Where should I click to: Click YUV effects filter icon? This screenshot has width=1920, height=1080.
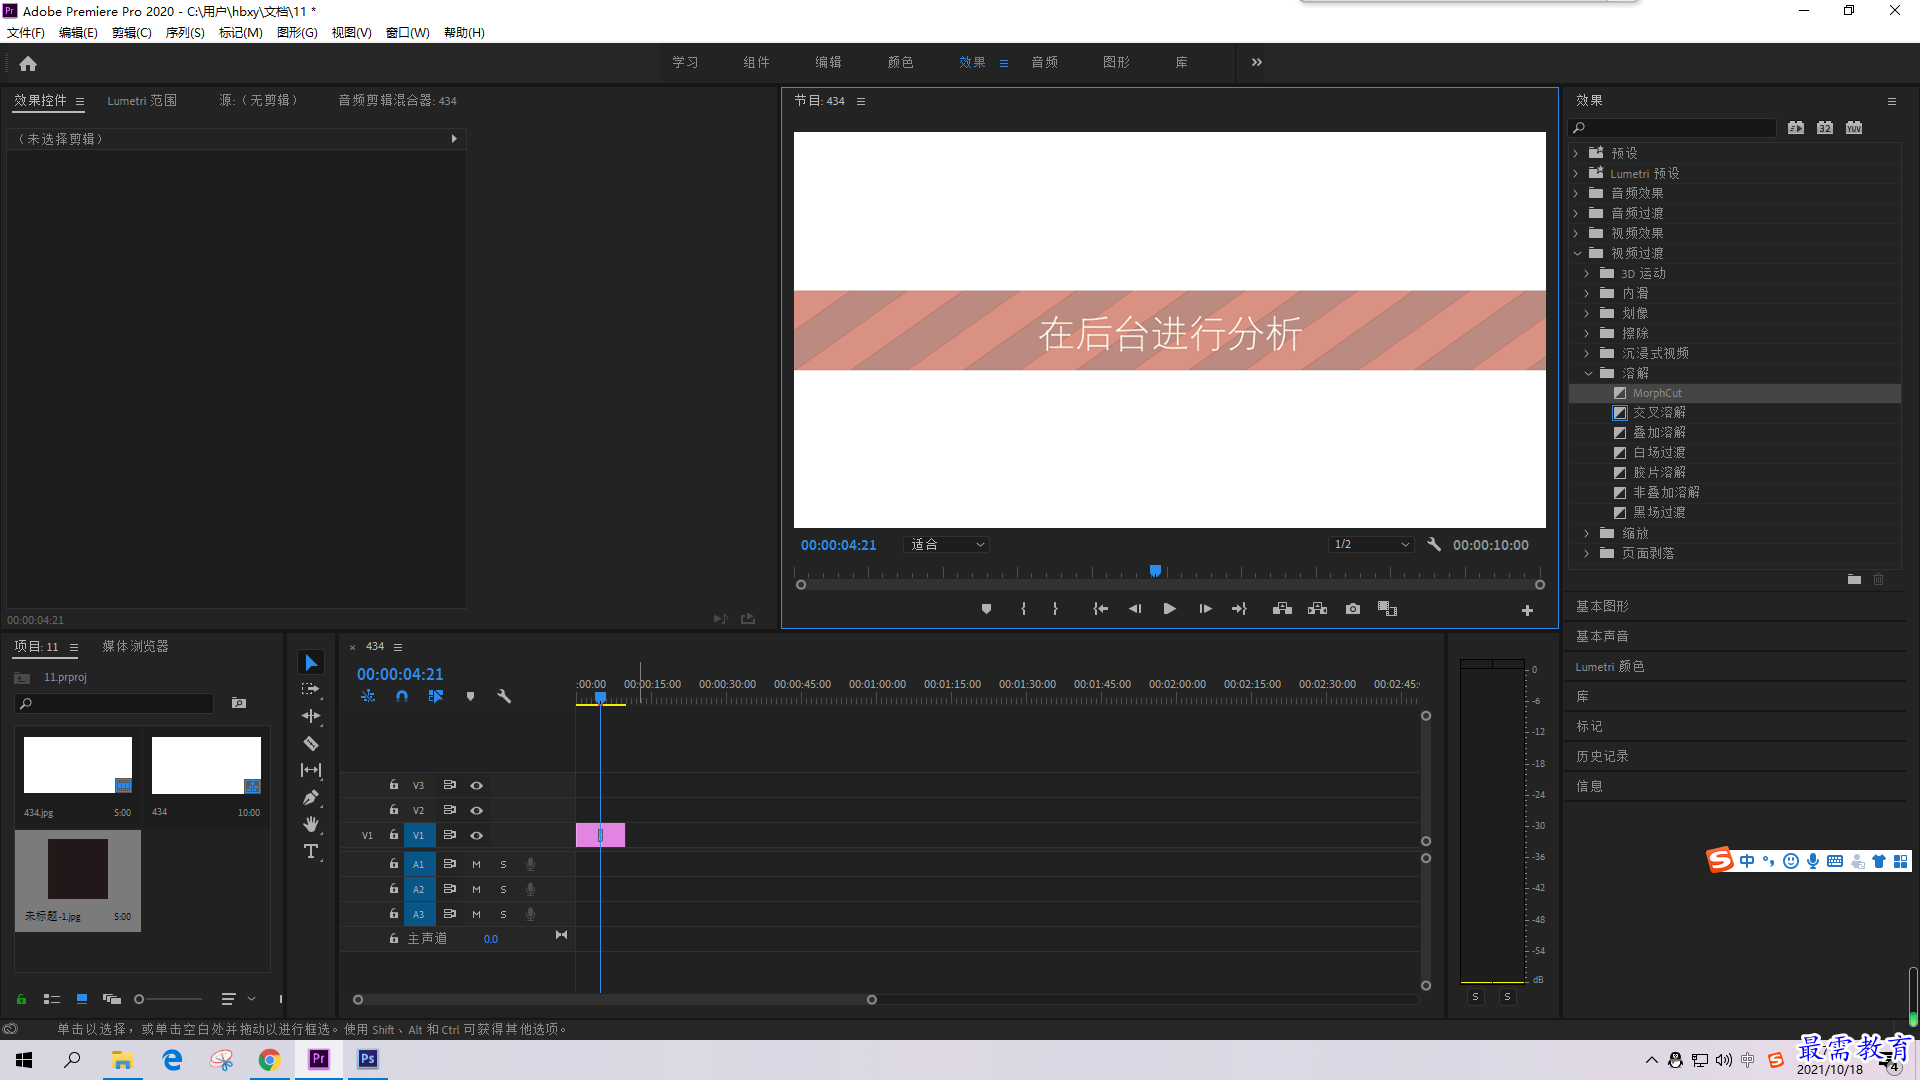point(1854,128)
